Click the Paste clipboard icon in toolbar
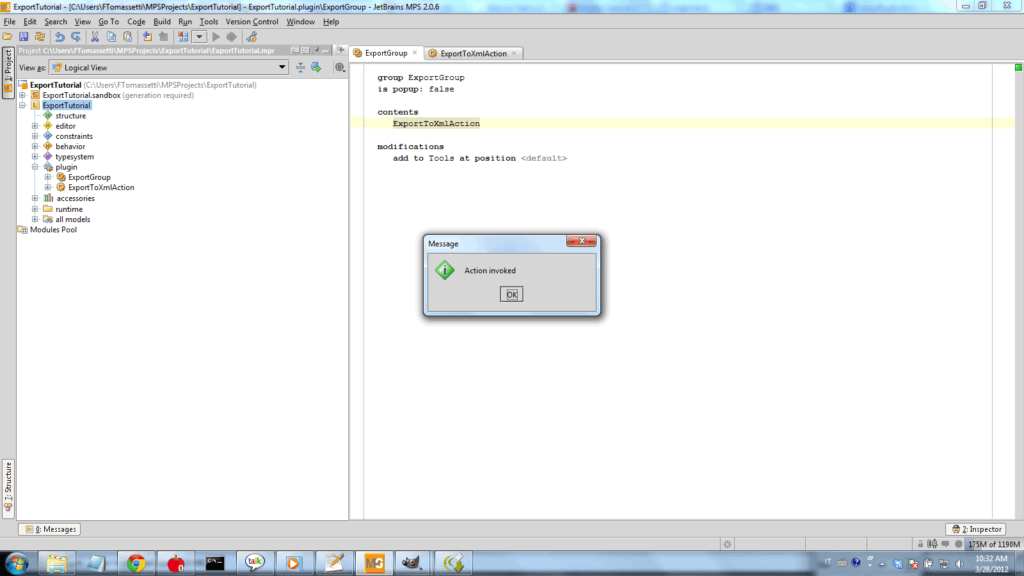The image size is (1024, 576). (127, 37)
